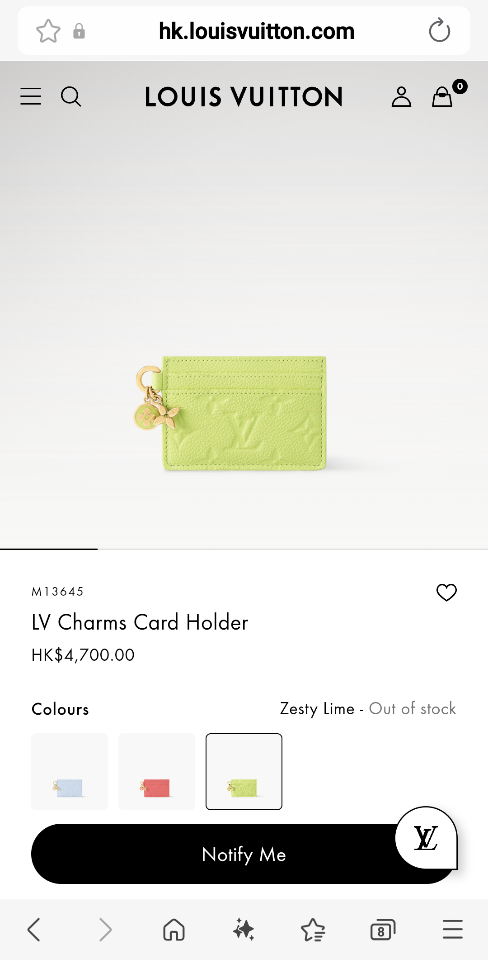
Task: Open the LV chat assistant bubble
Action: pos(426,838)
